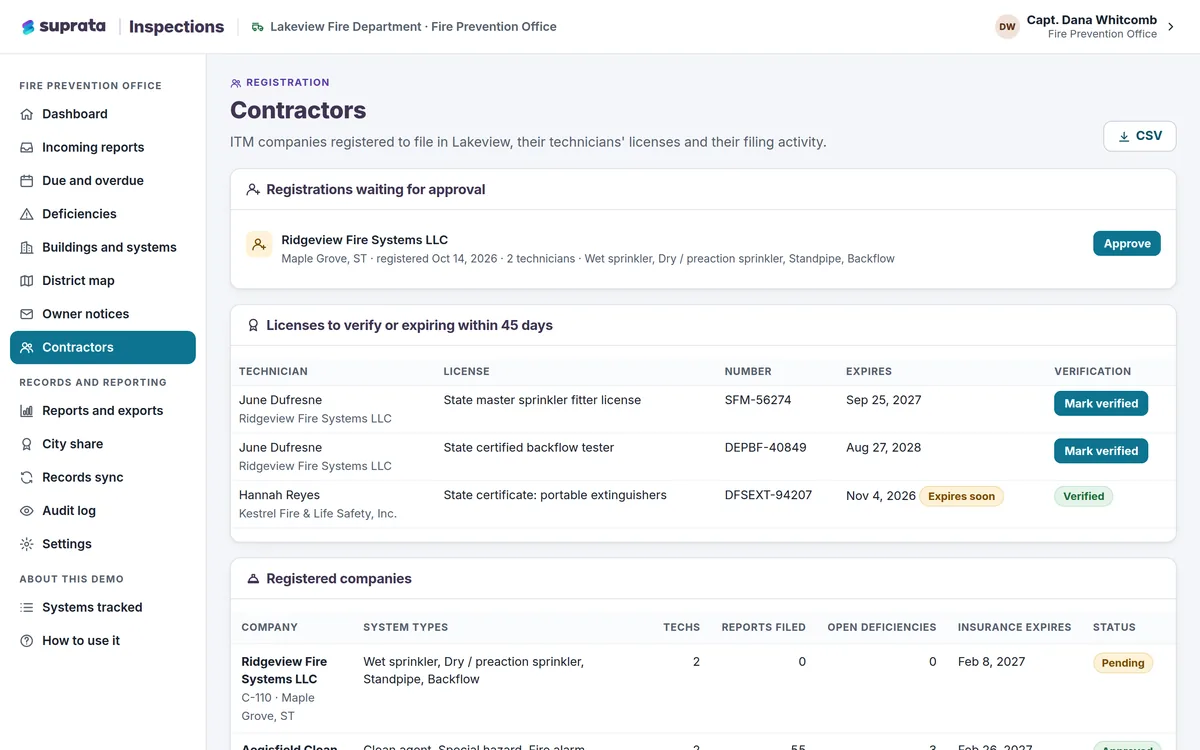Mark verified for license DEPBF-40849

1101,451
